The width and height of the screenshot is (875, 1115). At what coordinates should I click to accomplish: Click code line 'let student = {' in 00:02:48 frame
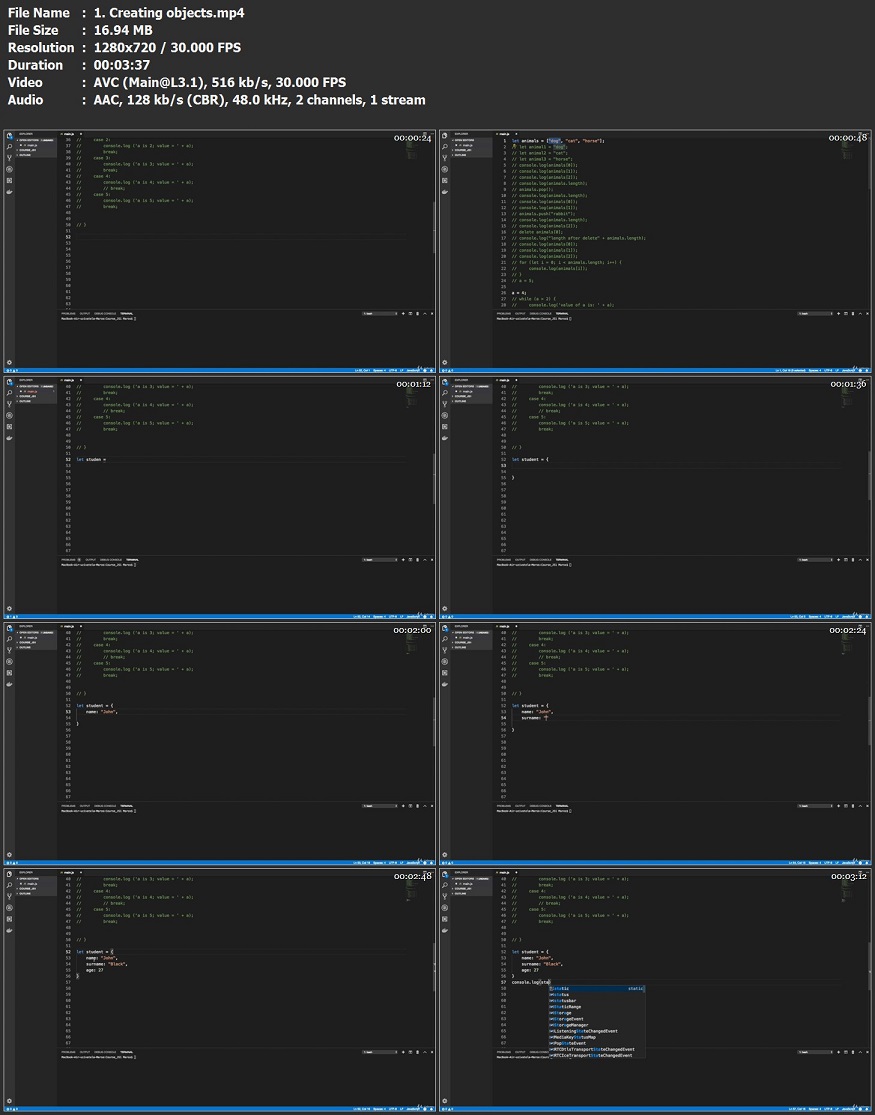click(95, 951)
